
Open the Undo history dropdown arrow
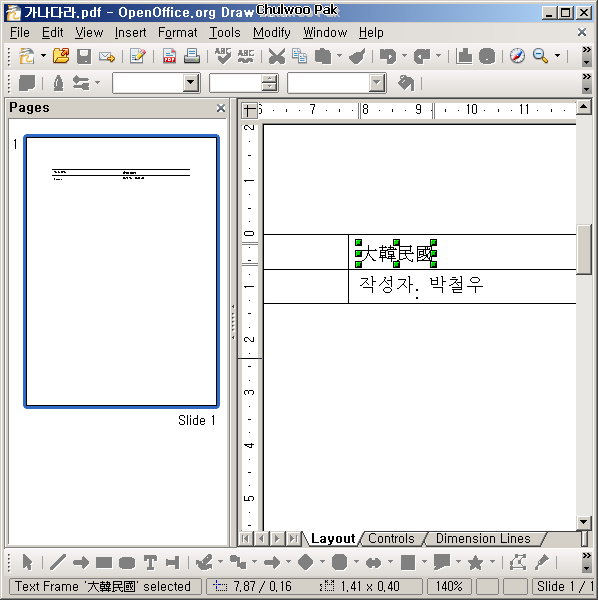[404, 56]
